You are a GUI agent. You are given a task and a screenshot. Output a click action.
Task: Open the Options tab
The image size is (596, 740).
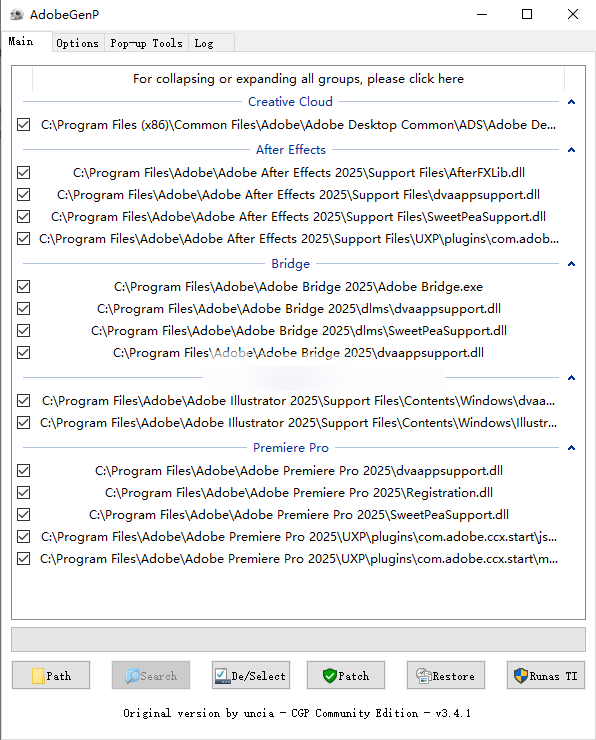77,43
